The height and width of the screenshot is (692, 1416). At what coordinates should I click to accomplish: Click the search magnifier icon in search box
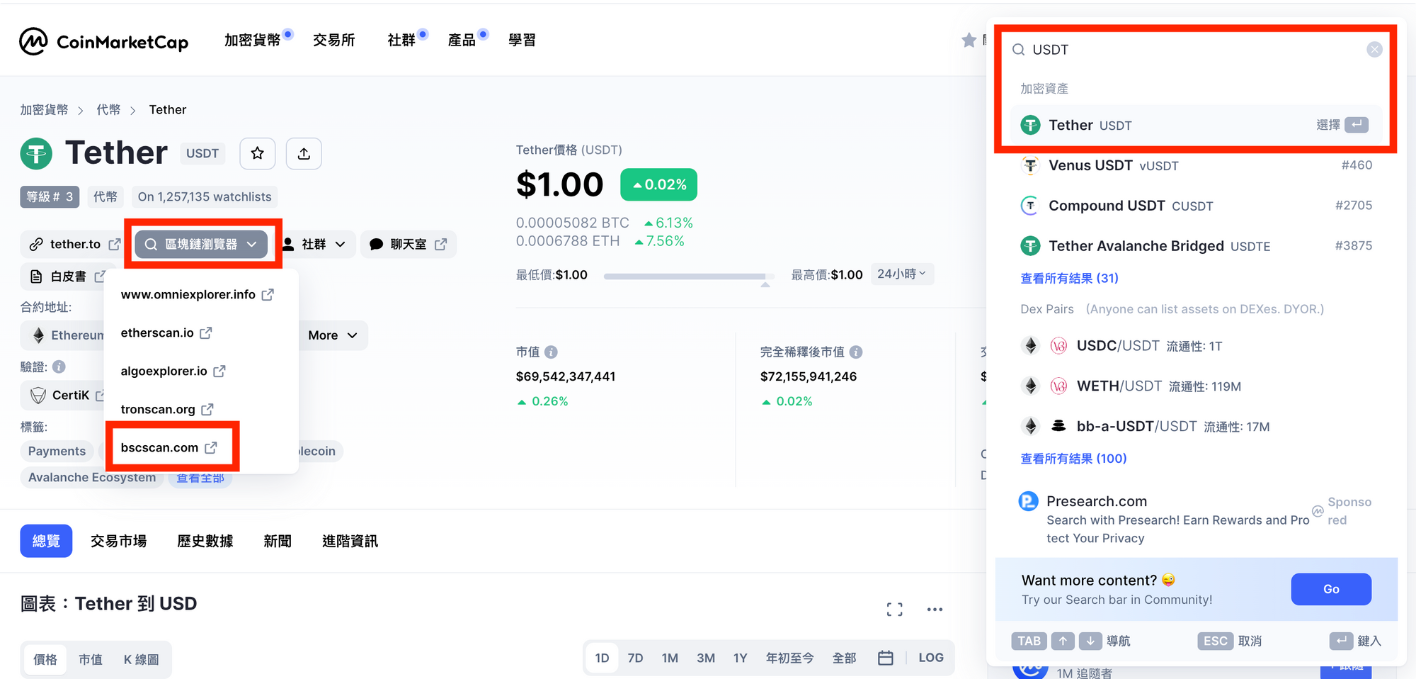(x=1018, y=50)
